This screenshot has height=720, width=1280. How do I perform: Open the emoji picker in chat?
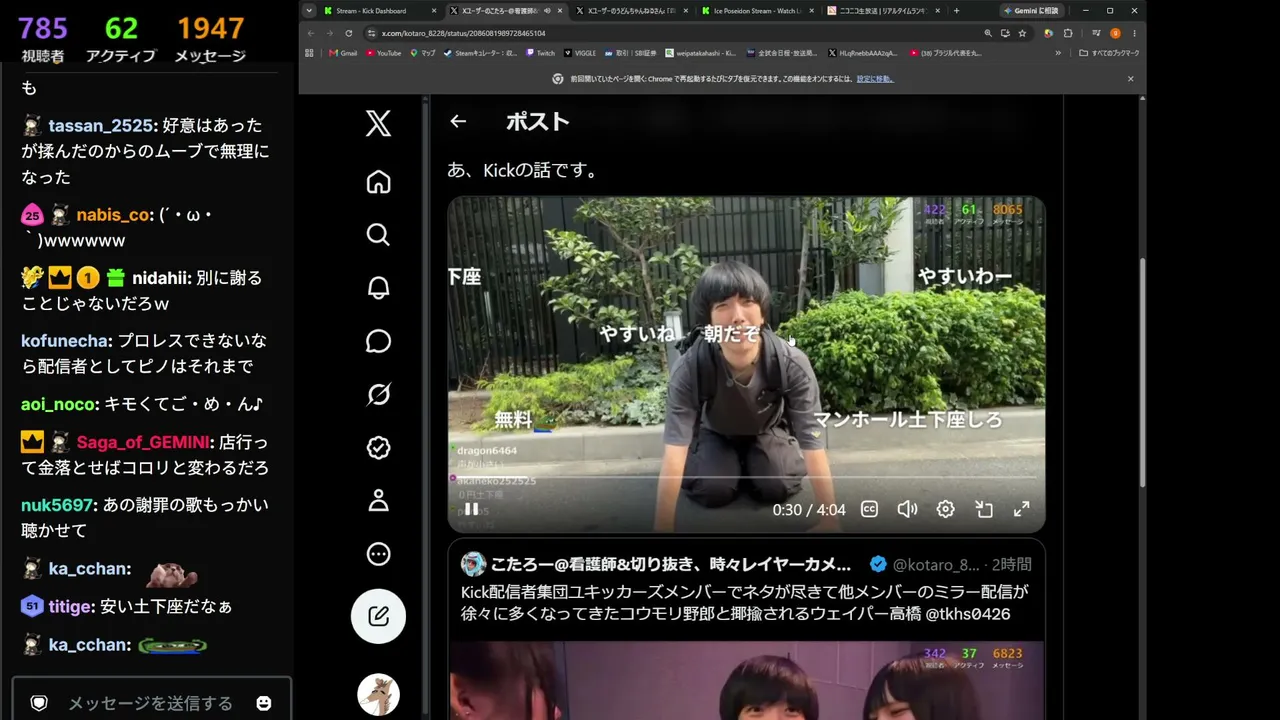264,703
